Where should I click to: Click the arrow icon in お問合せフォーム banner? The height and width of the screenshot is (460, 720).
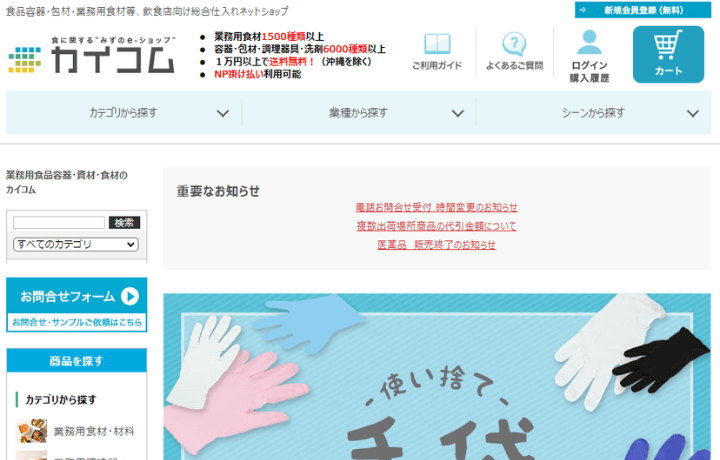[x=130, y=297]
